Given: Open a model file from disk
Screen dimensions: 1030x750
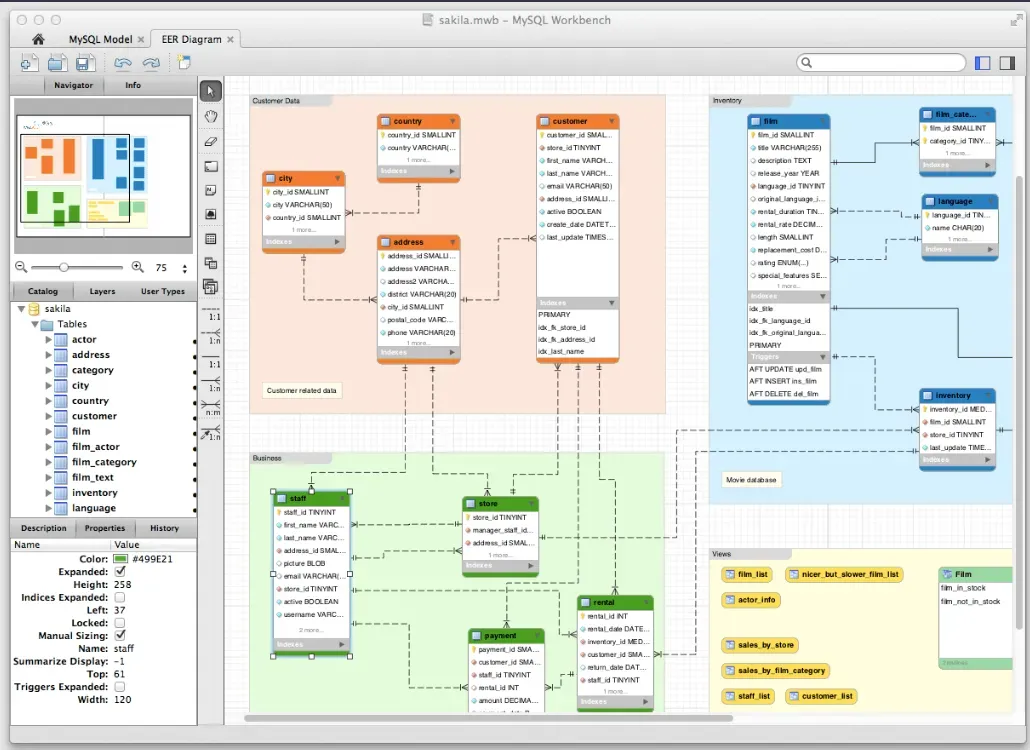Looking at the screenshot, I should click(x=56, y=63).
